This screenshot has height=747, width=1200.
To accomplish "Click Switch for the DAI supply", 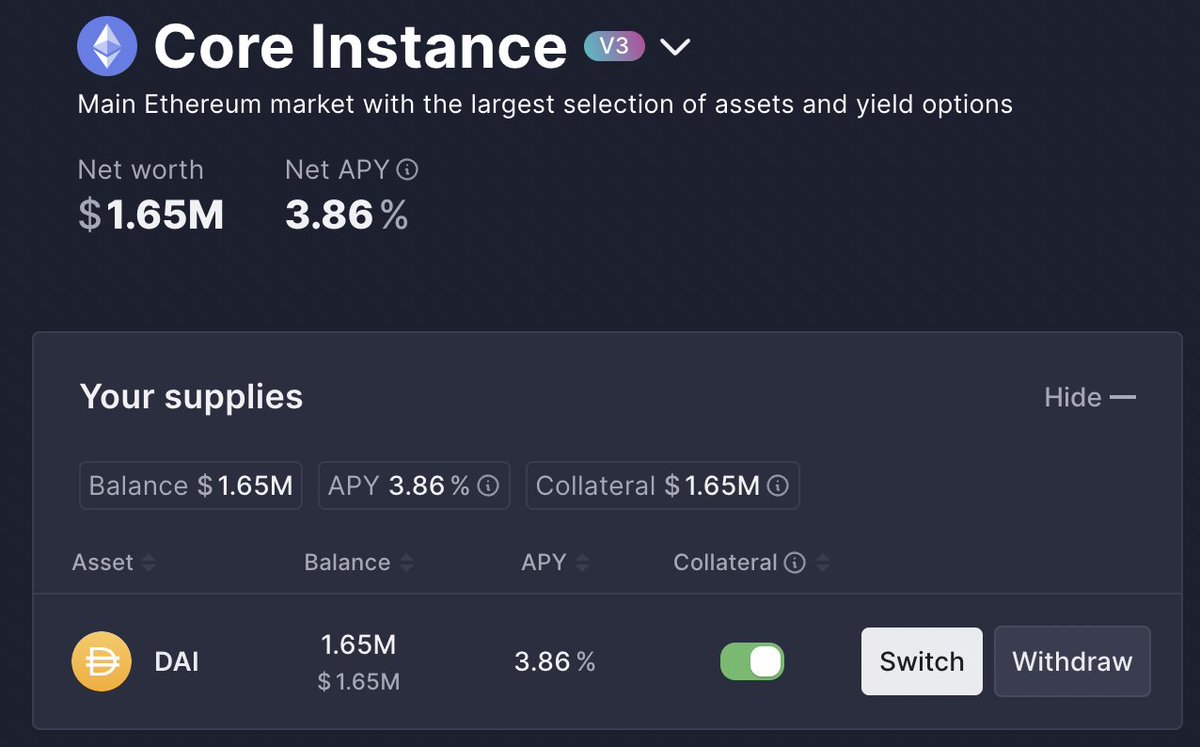I will (x=921, y=661).
